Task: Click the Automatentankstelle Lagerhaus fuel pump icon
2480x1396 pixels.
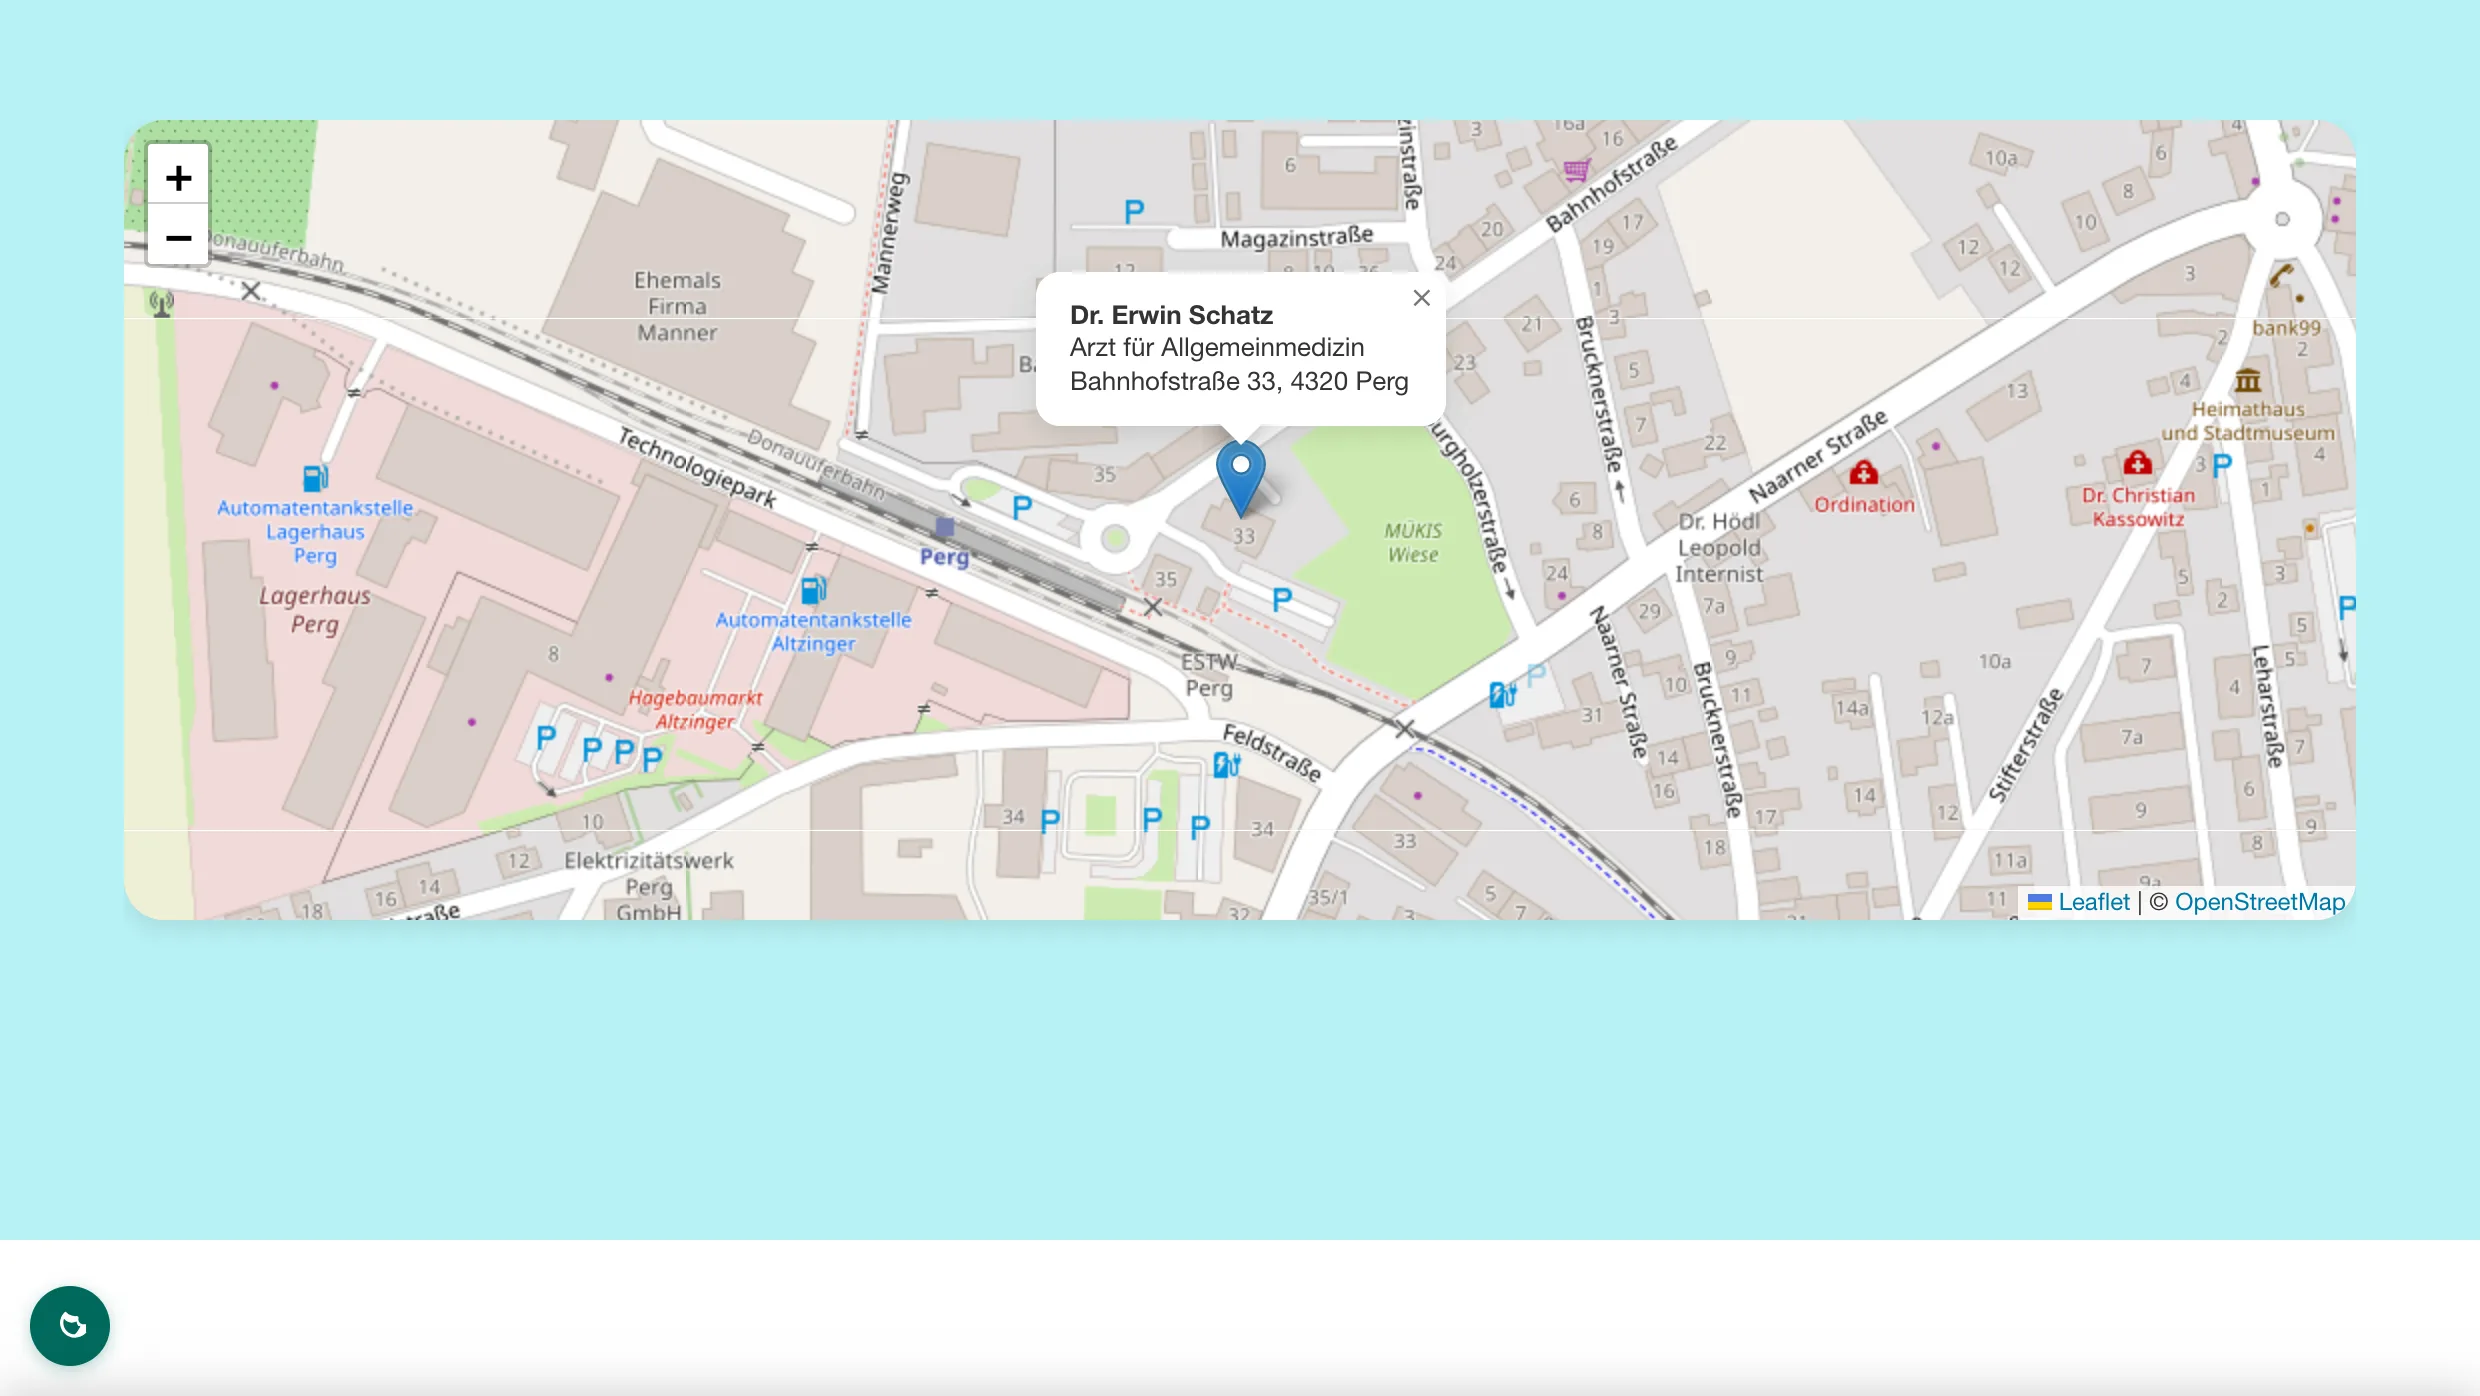Action: pos(315,477)
